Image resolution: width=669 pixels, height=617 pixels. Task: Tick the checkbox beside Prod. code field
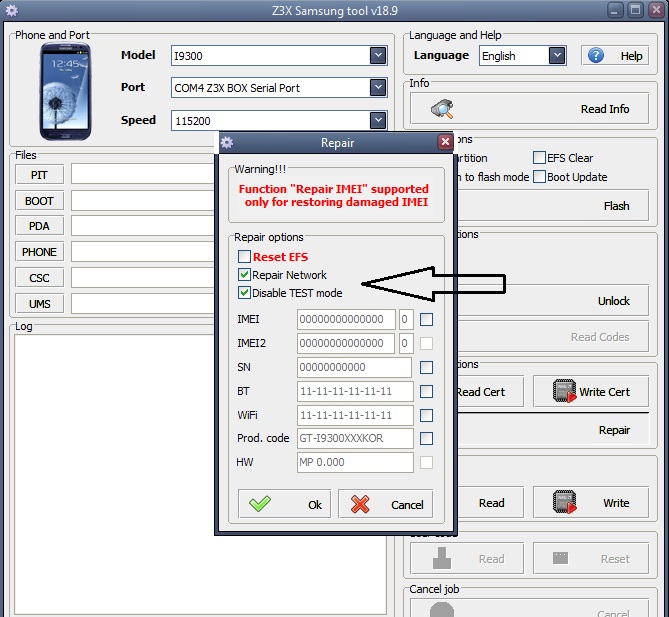tap(426, 438)
